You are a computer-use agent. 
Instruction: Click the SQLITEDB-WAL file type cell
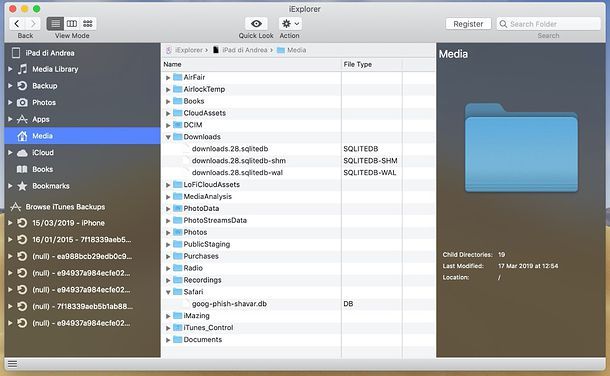click(x=370, y=173)
